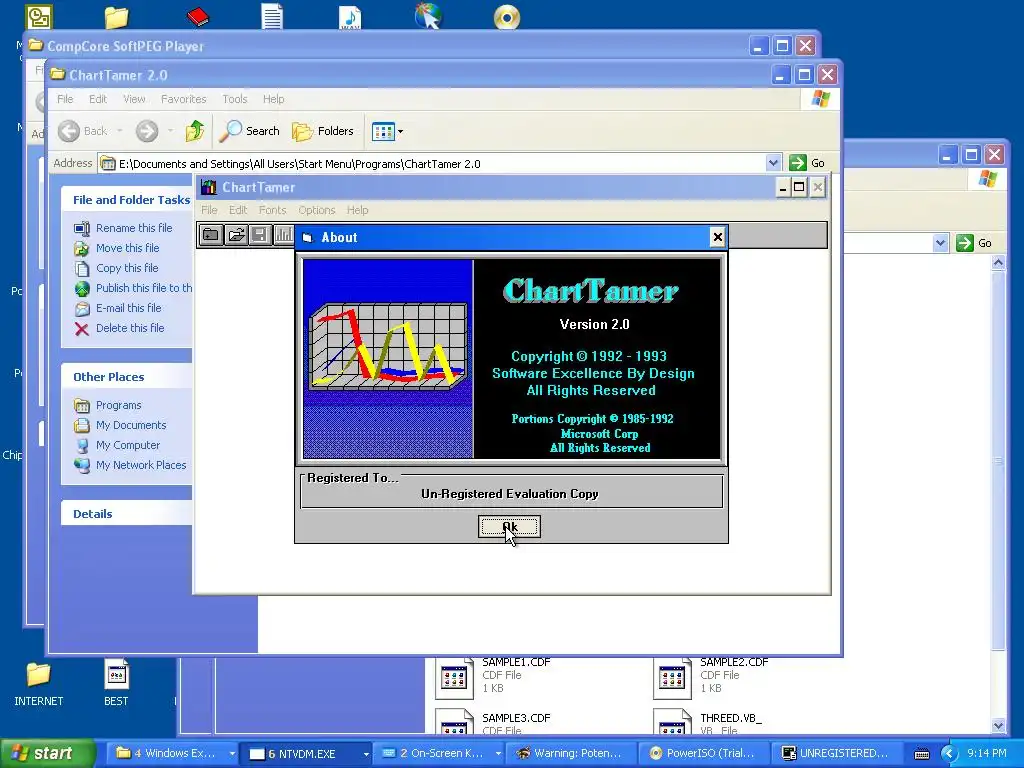The width and height of the screenshot is (1024, 768).
Task: Open Tools menu in ChartTamer 2.0 Explorer
Action: point(234,99)
